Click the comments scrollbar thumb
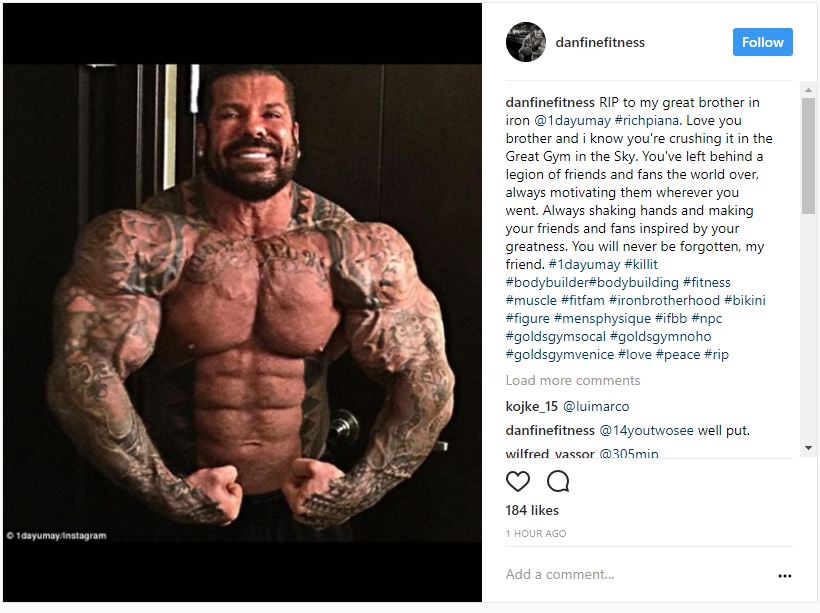This screenshot has height=613, width=820. click(808, 156)
